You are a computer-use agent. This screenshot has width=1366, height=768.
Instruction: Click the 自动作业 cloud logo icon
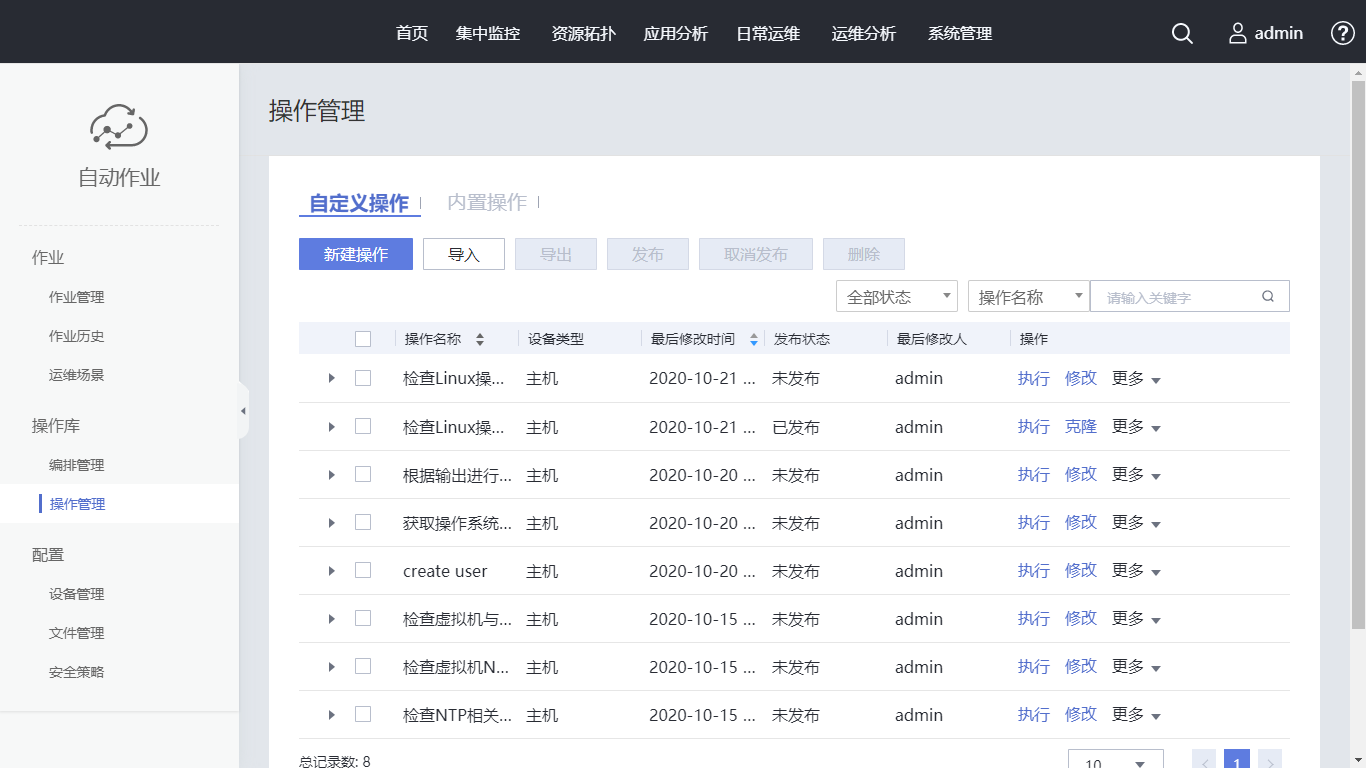point(119,127)
